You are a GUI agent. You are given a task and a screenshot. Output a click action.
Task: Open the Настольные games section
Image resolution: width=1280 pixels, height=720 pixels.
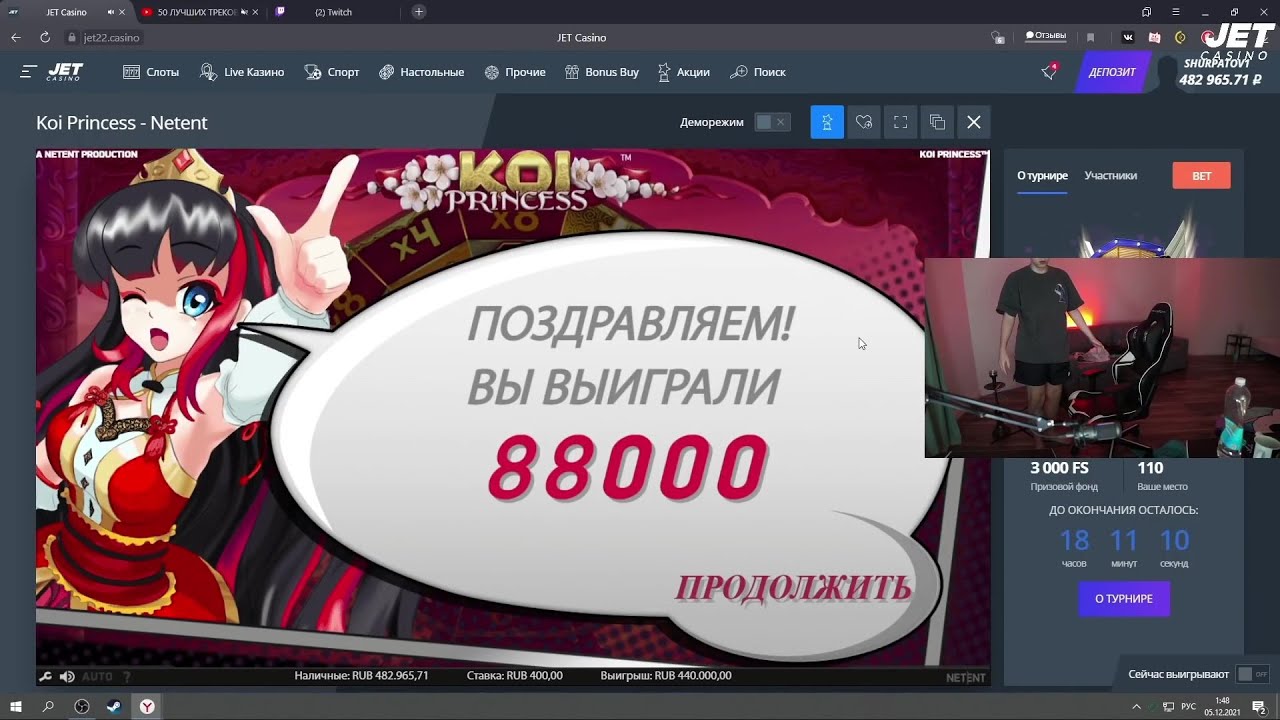(421, 72)
